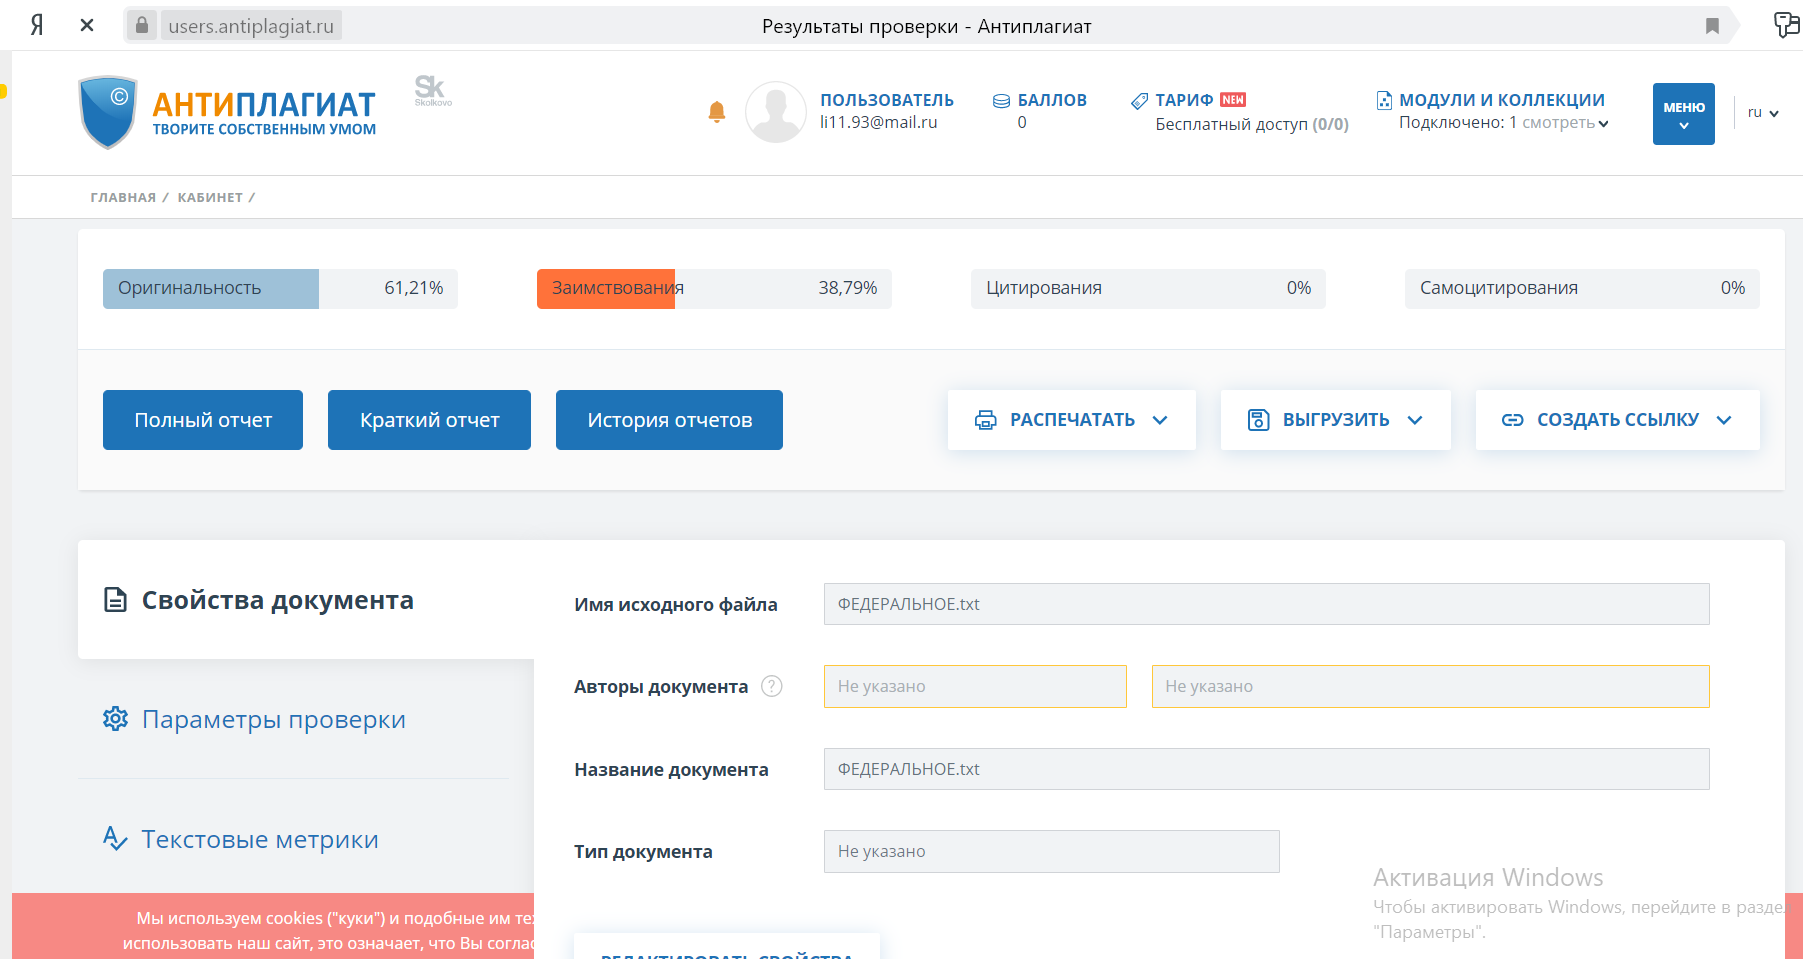Screen dimensions: 1803x959
Task: Open the Выгрузить dropdown menu
Action: (x=1335, y=420)
